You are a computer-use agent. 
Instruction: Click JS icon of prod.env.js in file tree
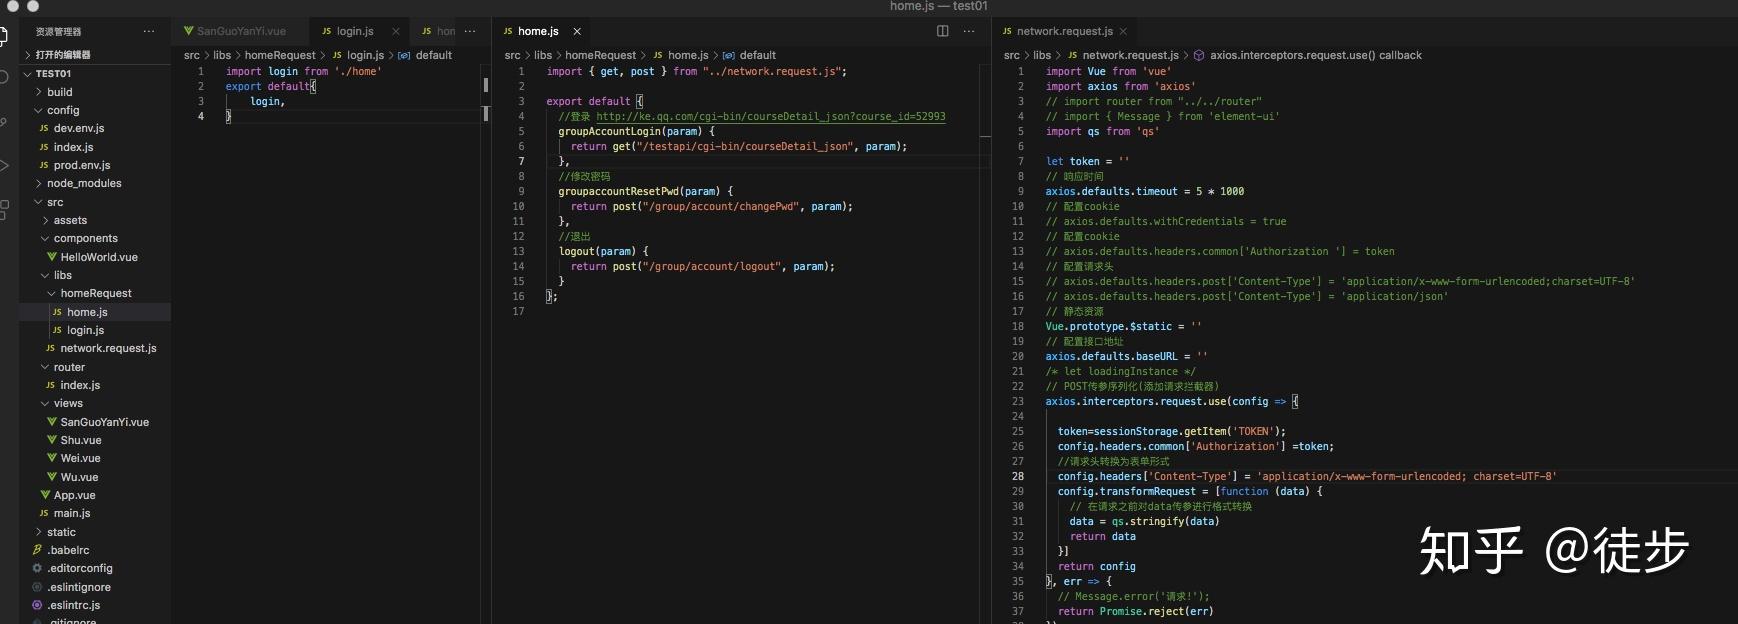(x=44, y=165)
